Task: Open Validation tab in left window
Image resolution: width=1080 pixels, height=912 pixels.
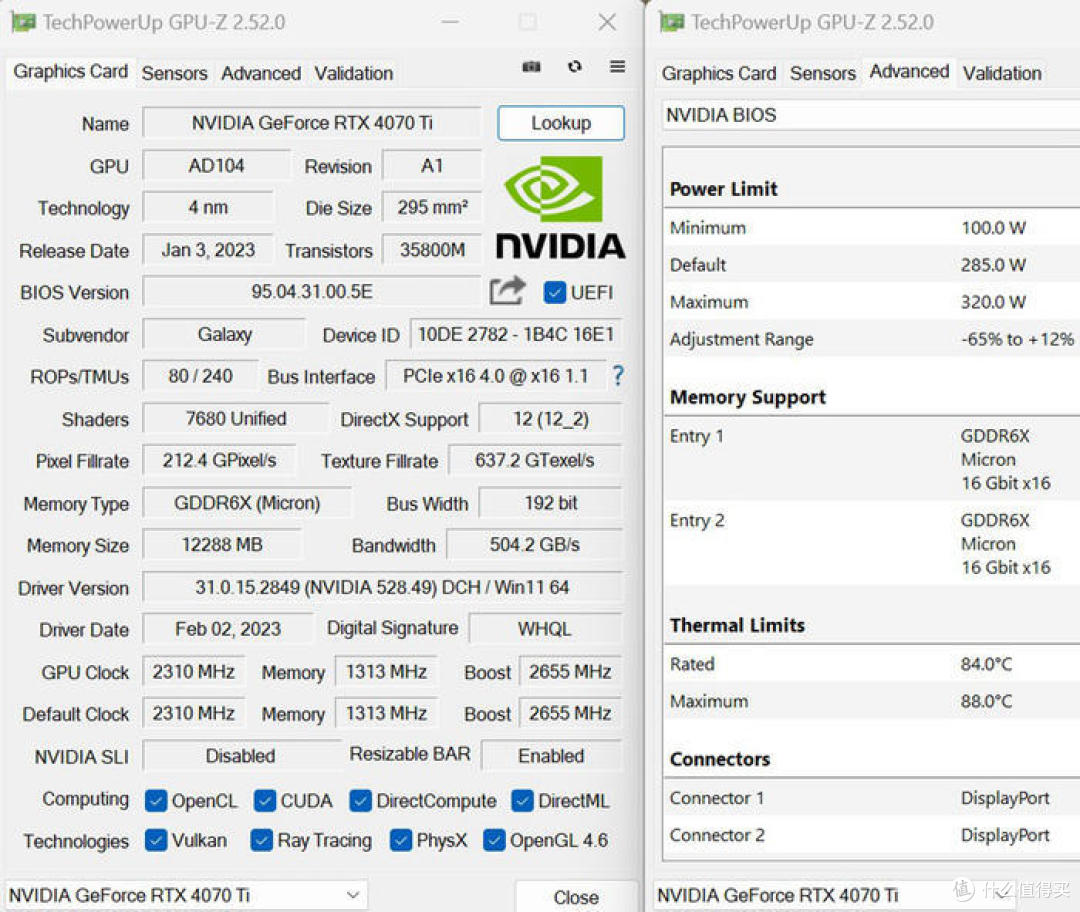Action: coord(354,73)
